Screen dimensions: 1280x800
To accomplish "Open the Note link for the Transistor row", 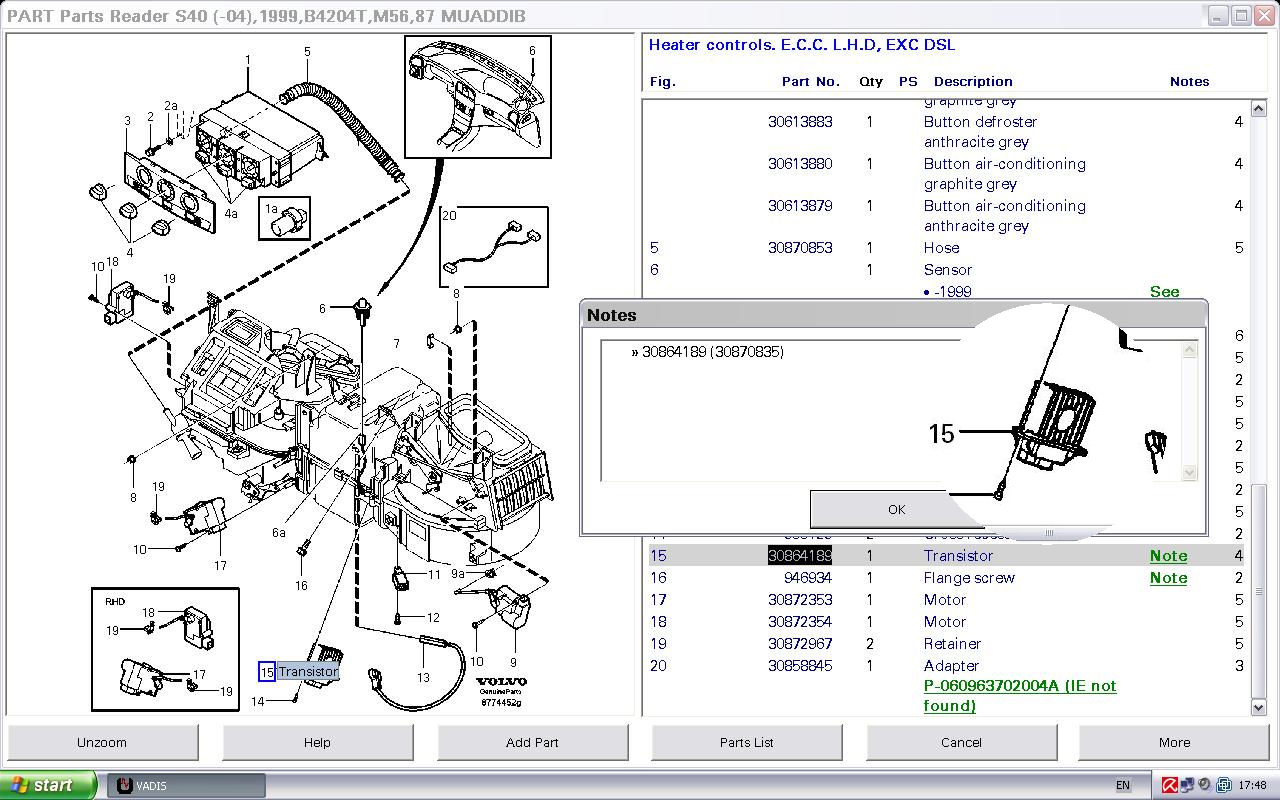I will pos(1168,556).
